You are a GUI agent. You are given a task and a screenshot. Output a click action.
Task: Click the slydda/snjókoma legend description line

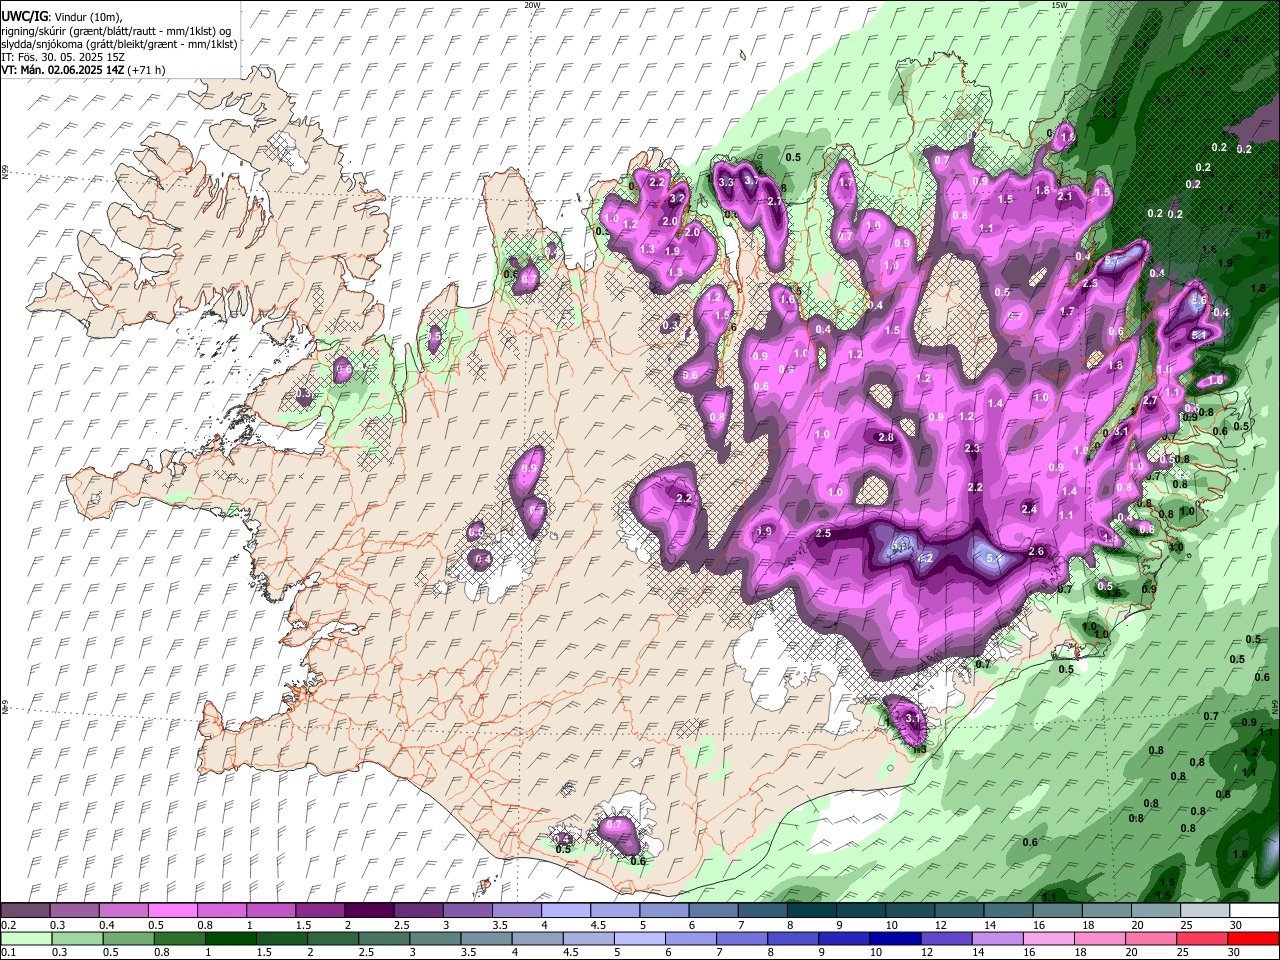(x=119, y=44)
